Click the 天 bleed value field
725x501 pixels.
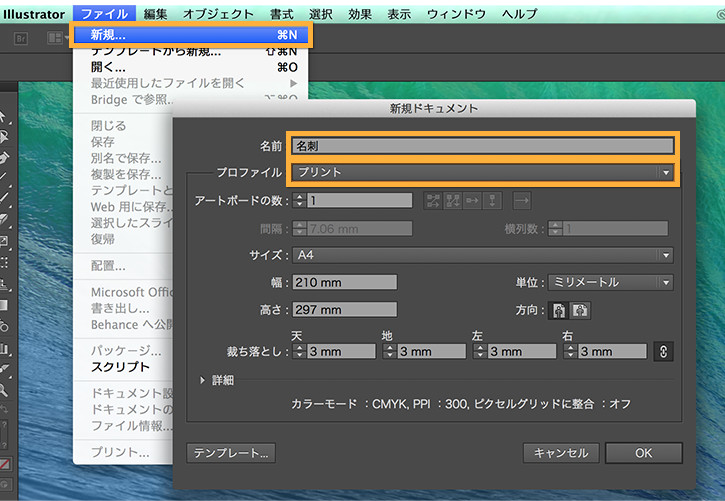[341, 352]
